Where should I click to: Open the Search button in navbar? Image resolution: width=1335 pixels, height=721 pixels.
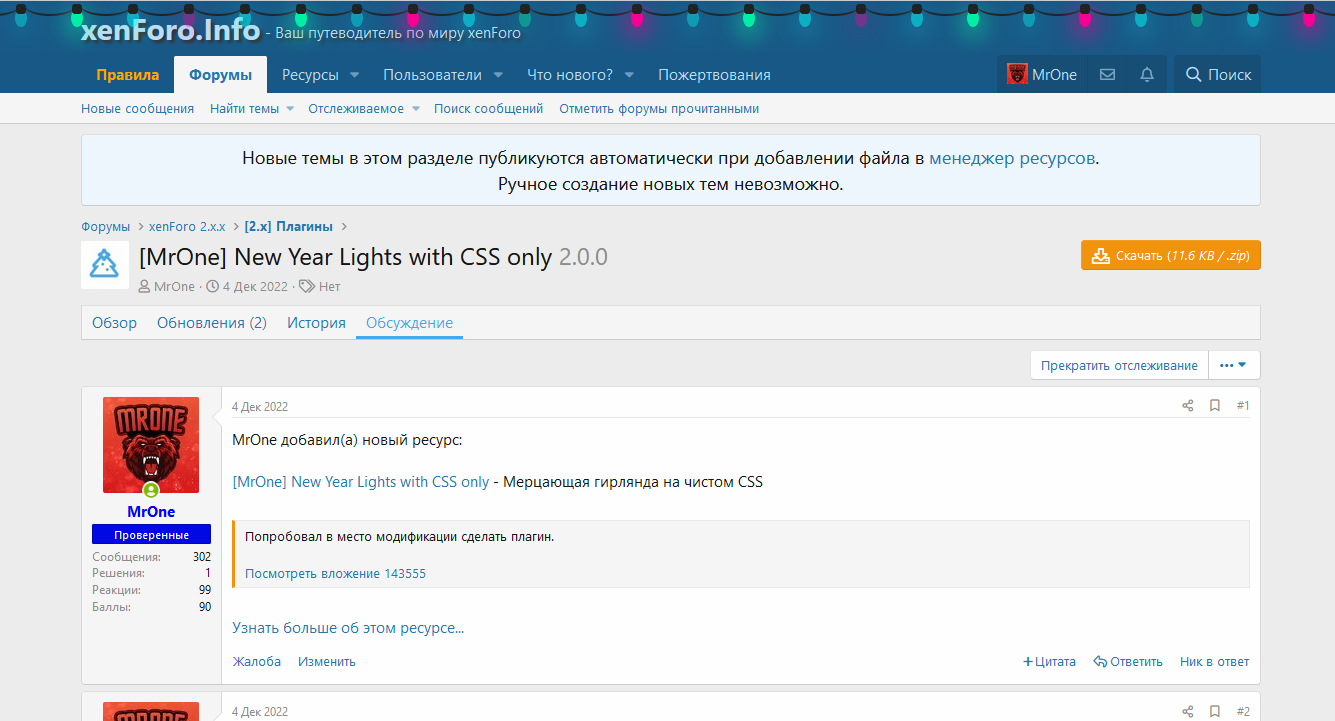1218,75
